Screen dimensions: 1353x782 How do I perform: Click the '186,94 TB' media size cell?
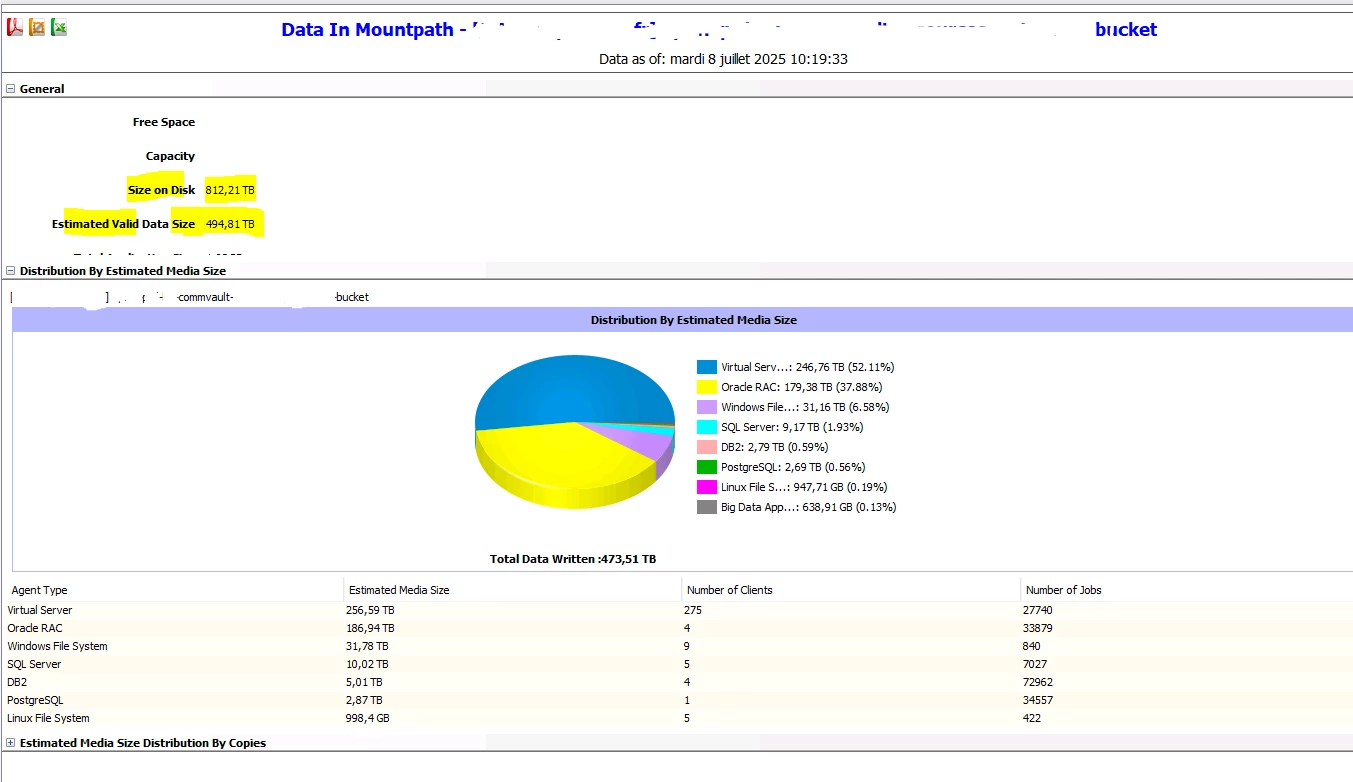click(370, 628)
